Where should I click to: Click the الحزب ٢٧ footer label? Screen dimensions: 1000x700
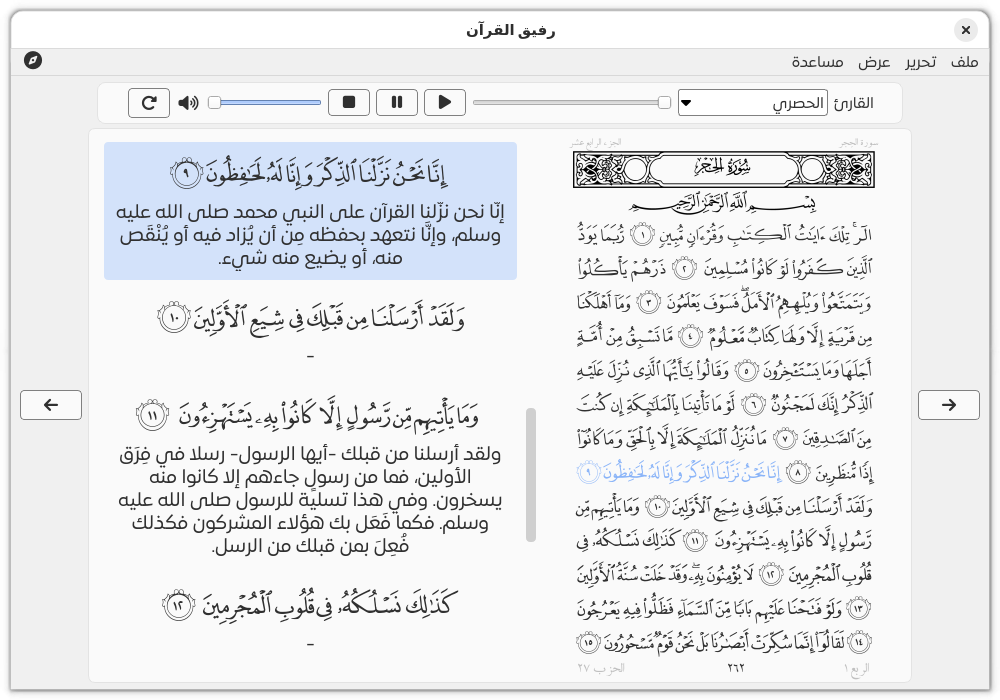click(x=601, y=668)
